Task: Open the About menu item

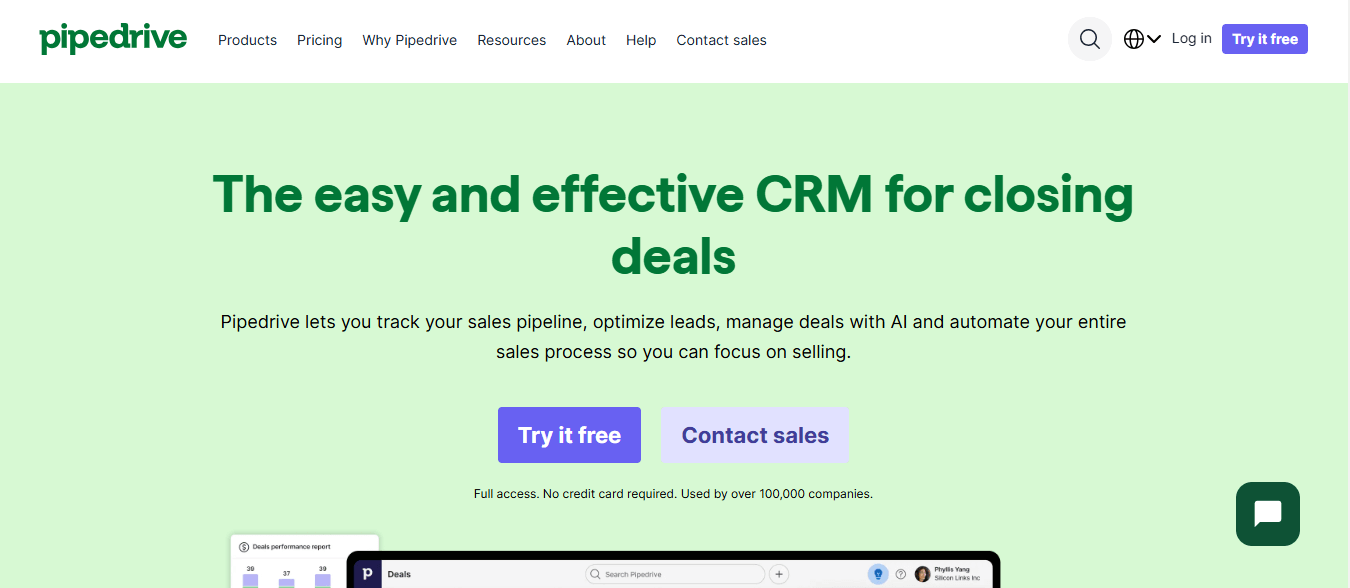Action: pyautogui.click(x=586, y=40)
